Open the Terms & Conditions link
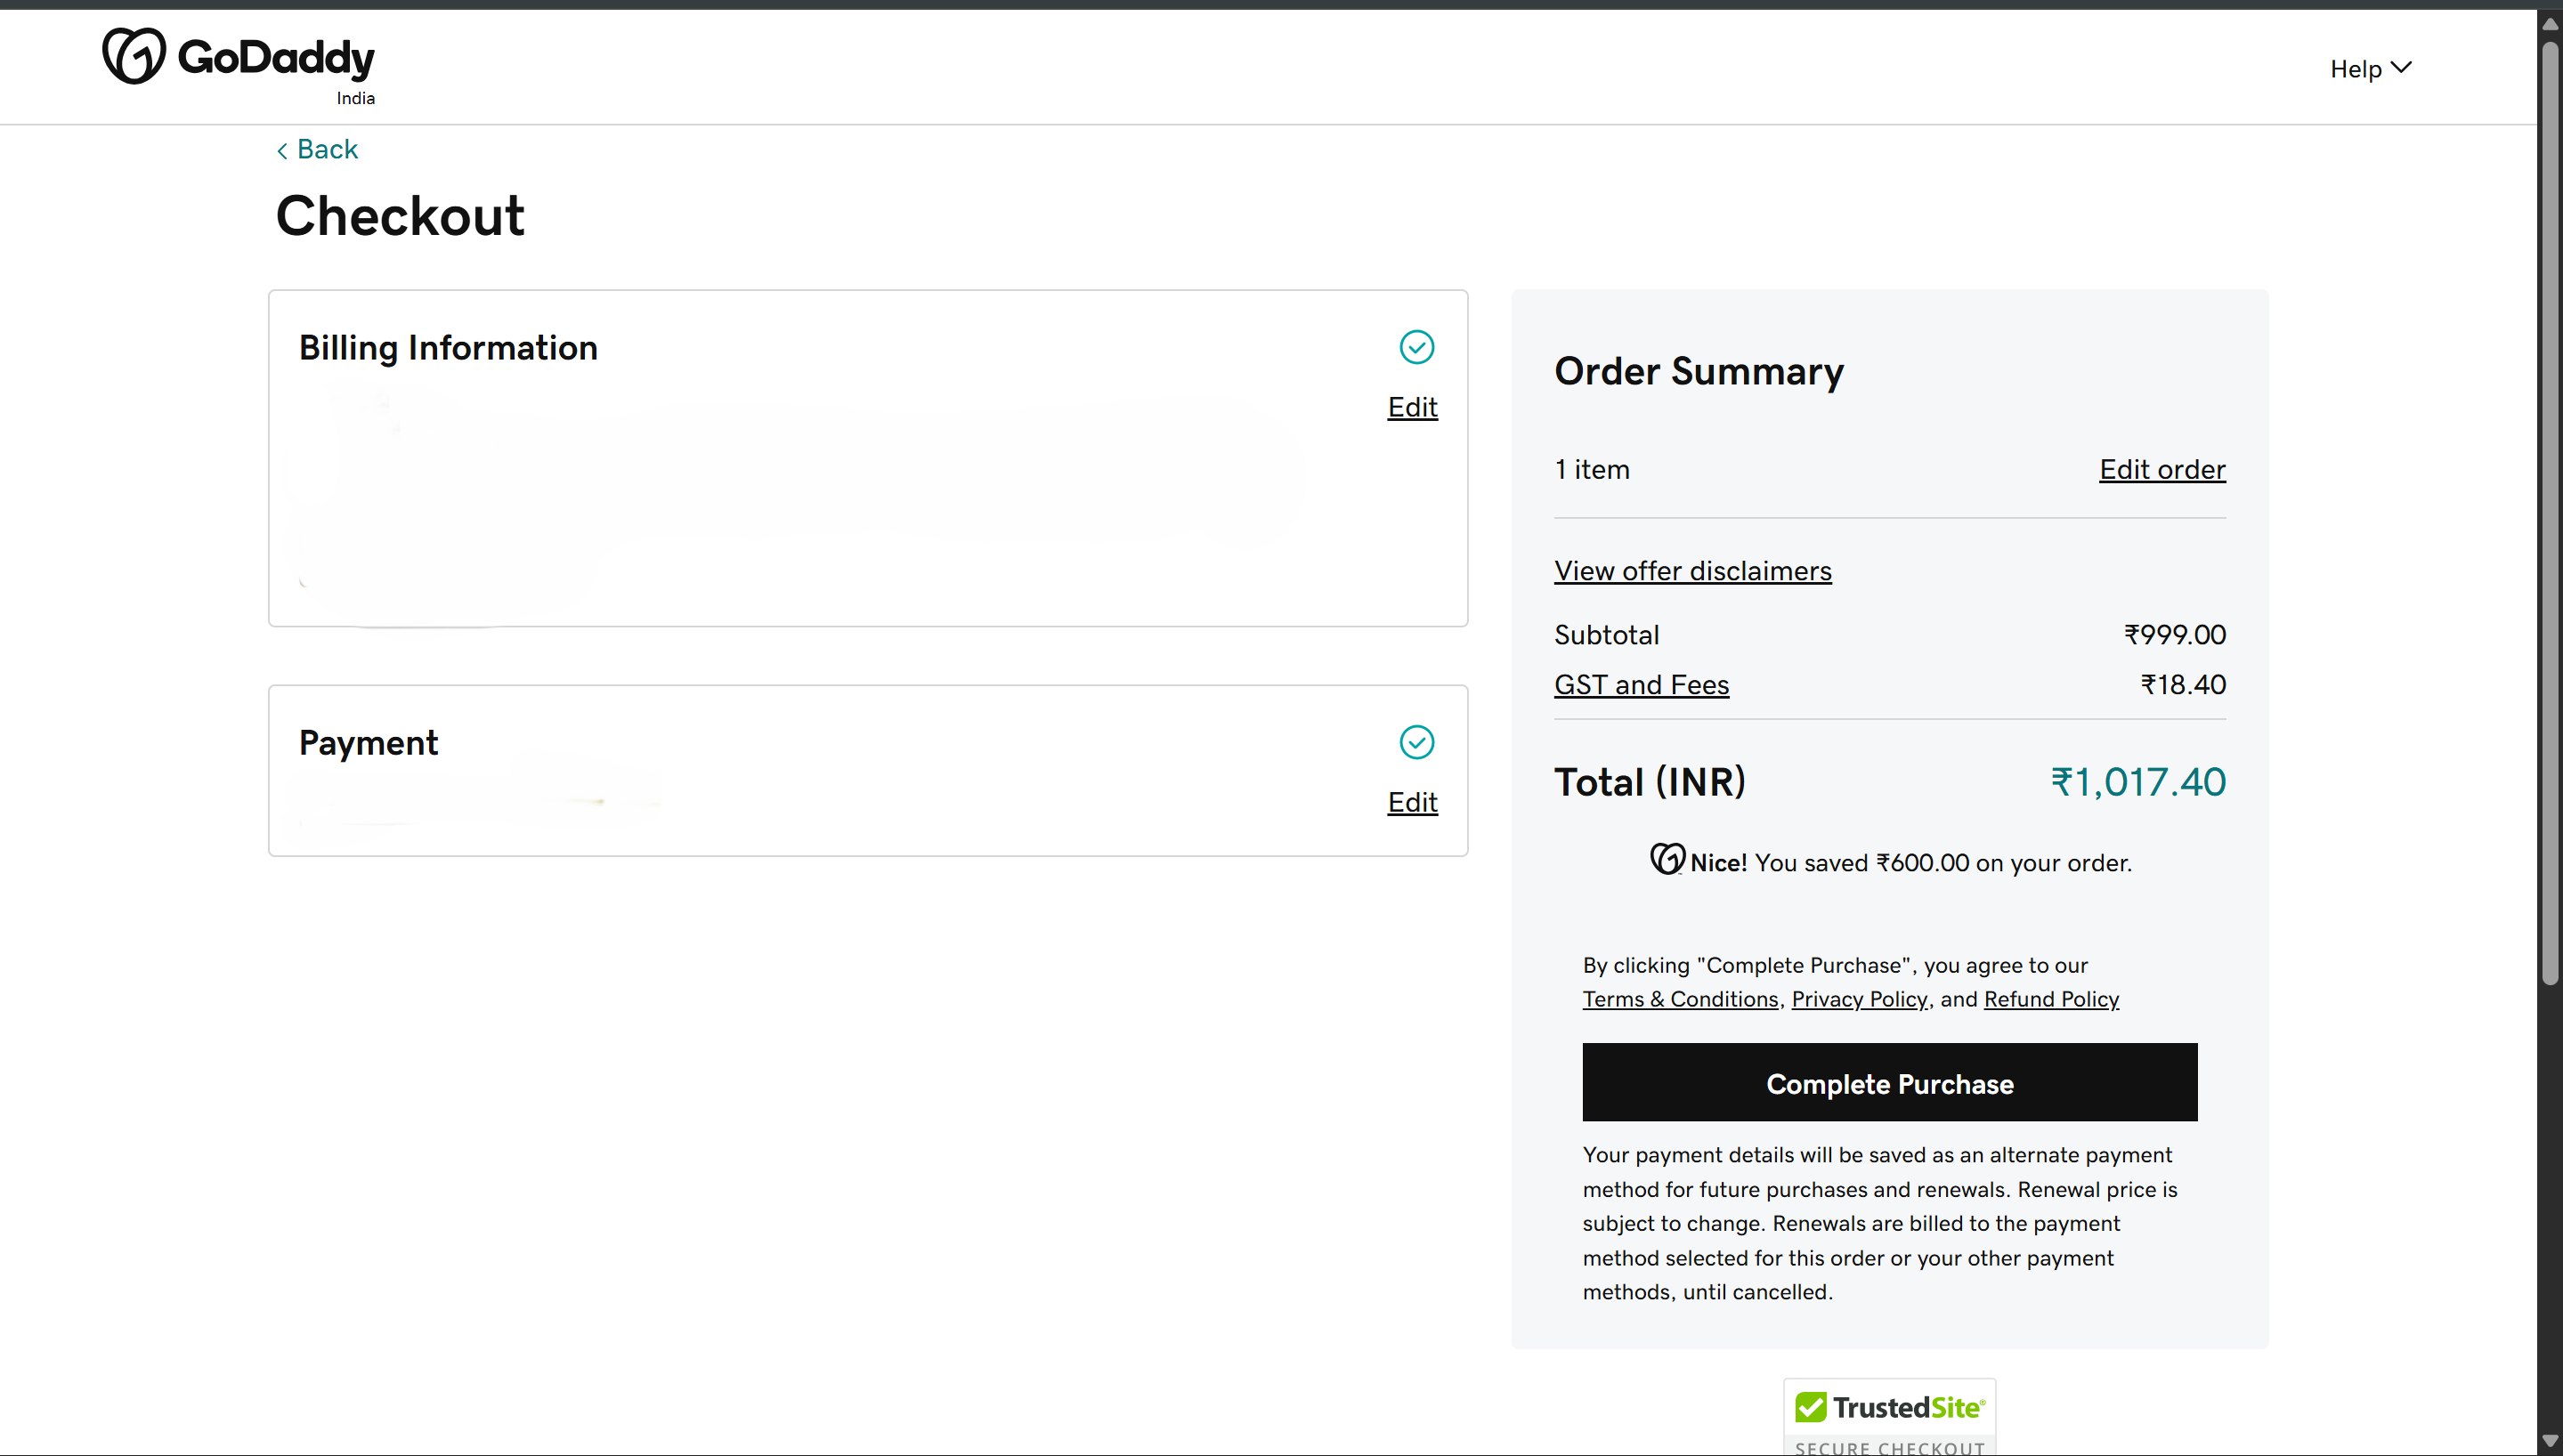The width and height of the screenshot is (2563, 1456). coord(1680,998)
